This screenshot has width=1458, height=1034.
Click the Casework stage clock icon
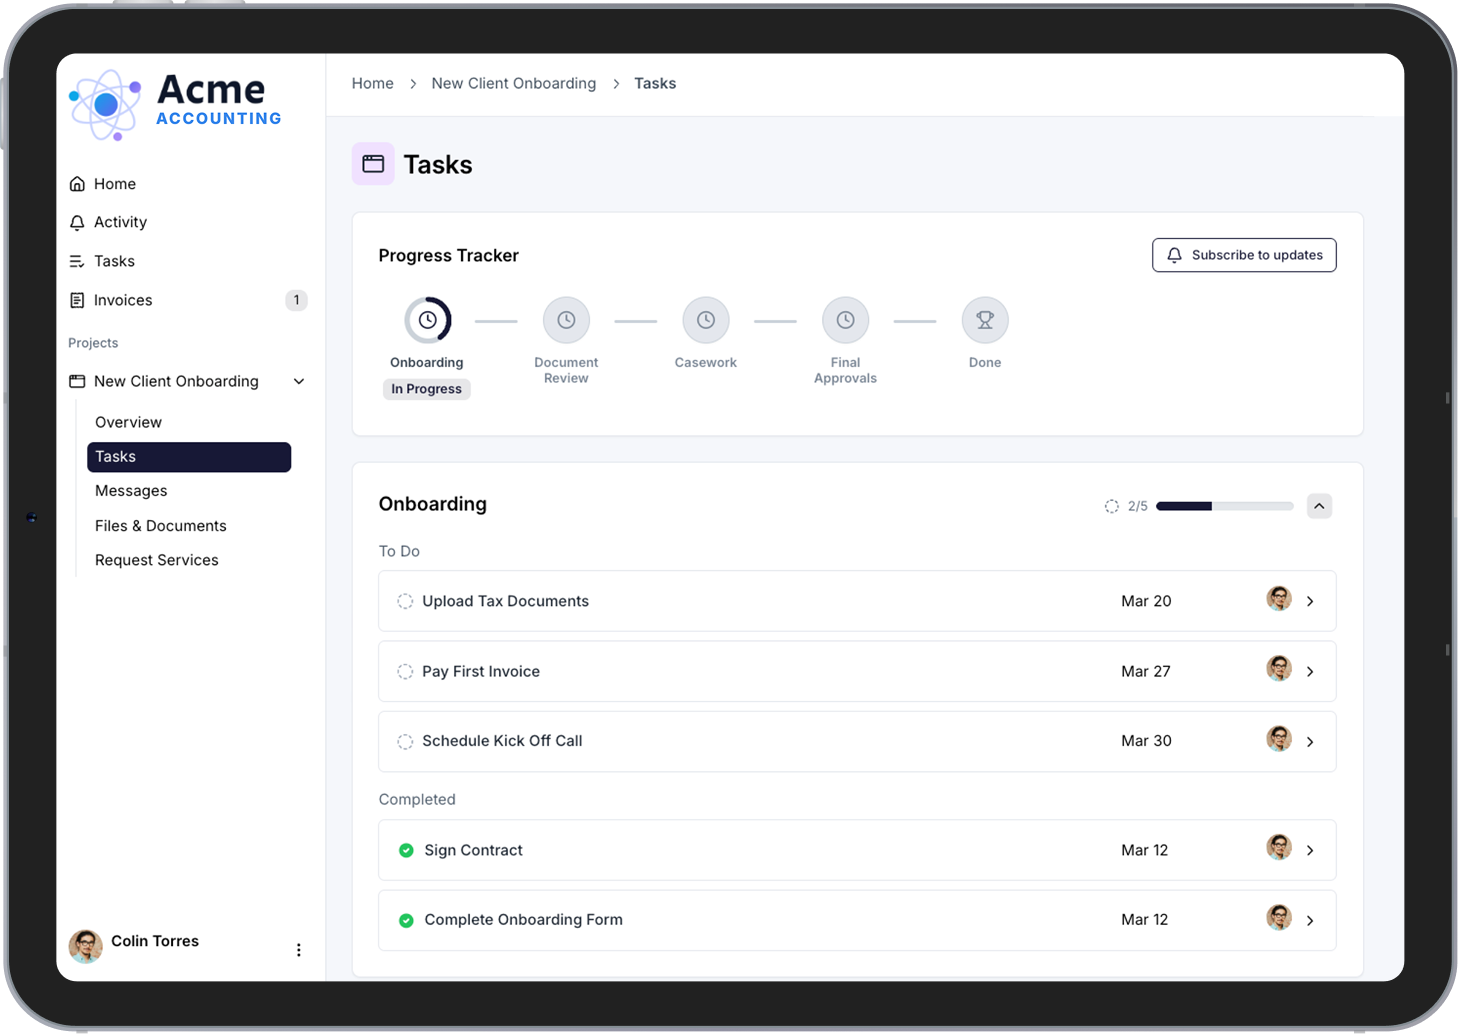coord(706,320)
